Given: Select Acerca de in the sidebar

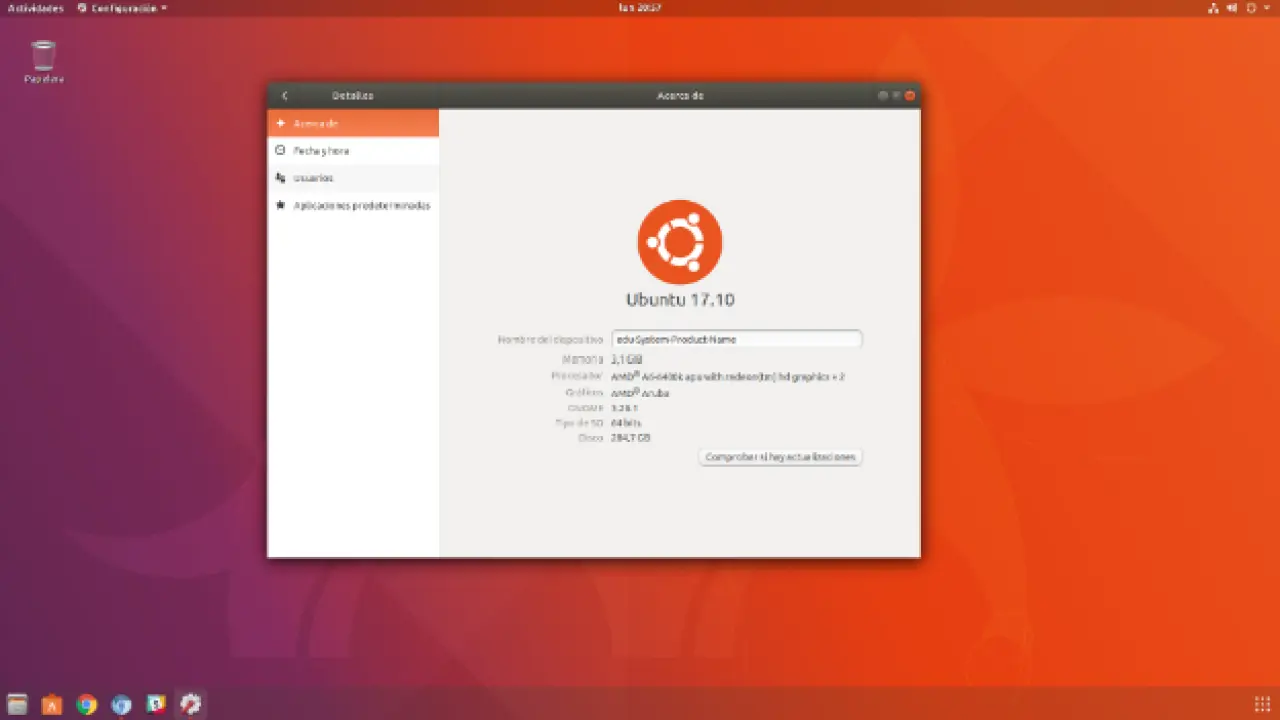Looking at the screenshot, I should [x=353, y=123].
